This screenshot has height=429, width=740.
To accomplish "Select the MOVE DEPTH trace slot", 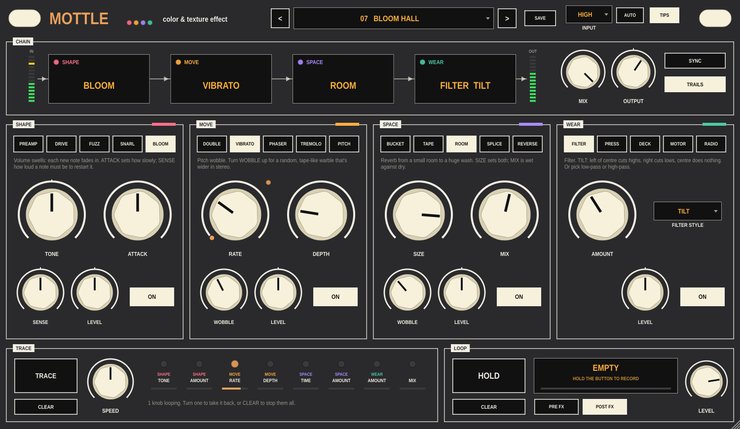I will point(270,375).
